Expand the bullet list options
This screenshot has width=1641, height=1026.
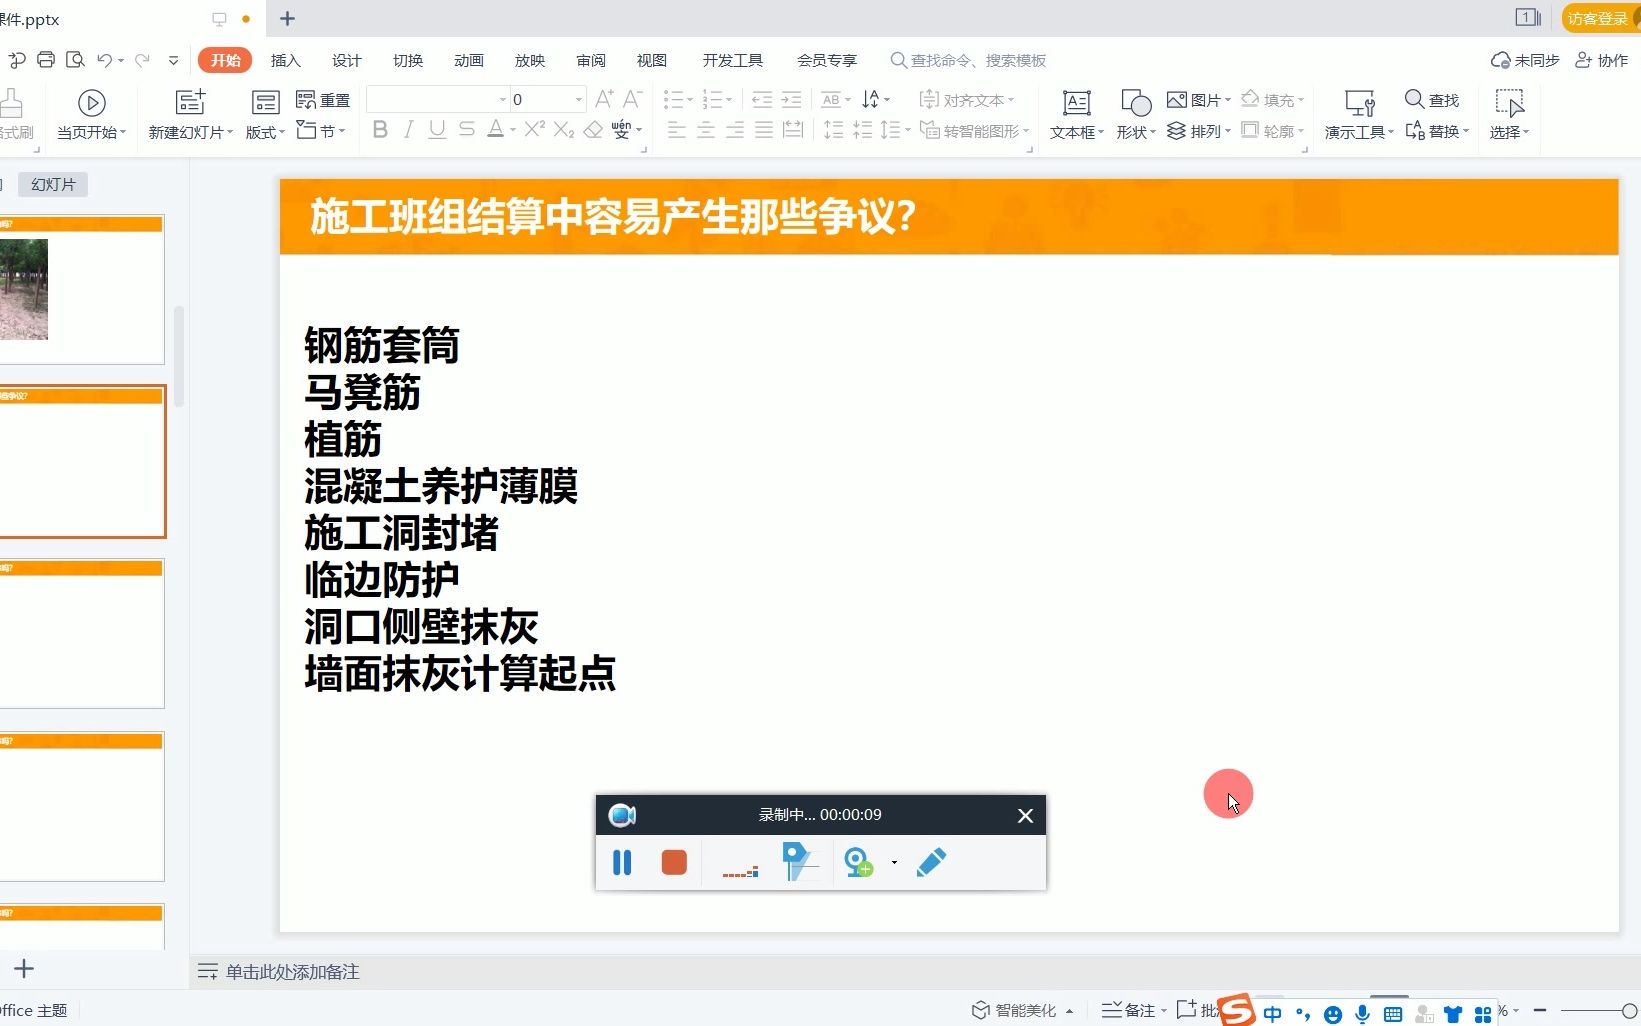click(688, 99)
